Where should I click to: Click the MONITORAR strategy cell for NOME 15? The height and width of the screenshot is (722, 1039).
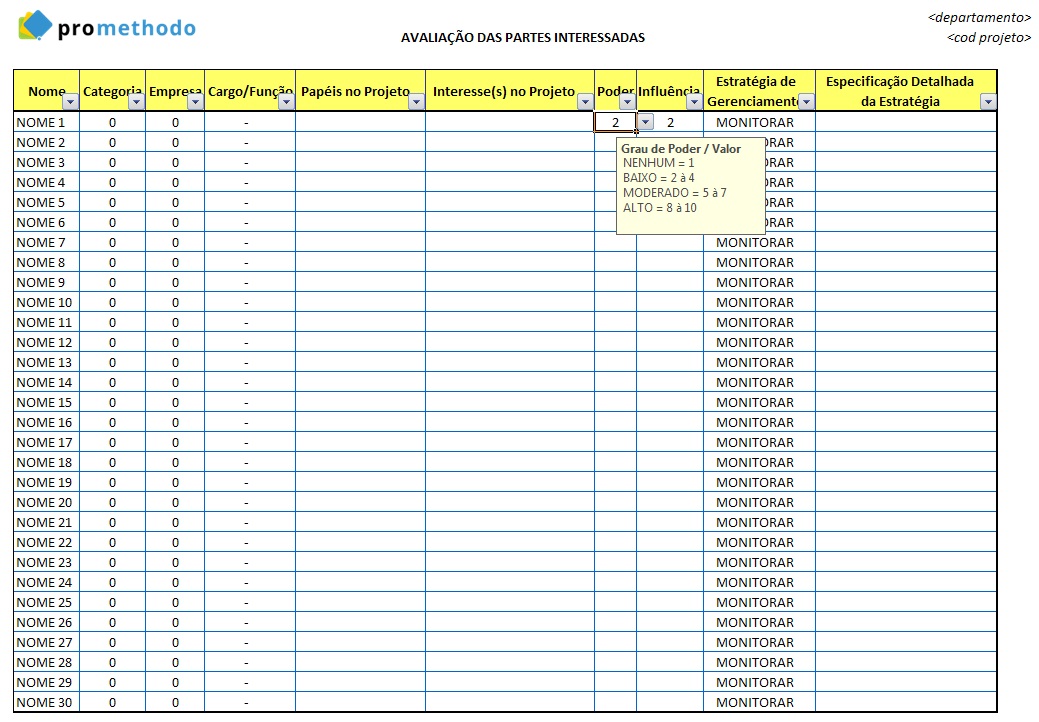[x=759, y=402]
